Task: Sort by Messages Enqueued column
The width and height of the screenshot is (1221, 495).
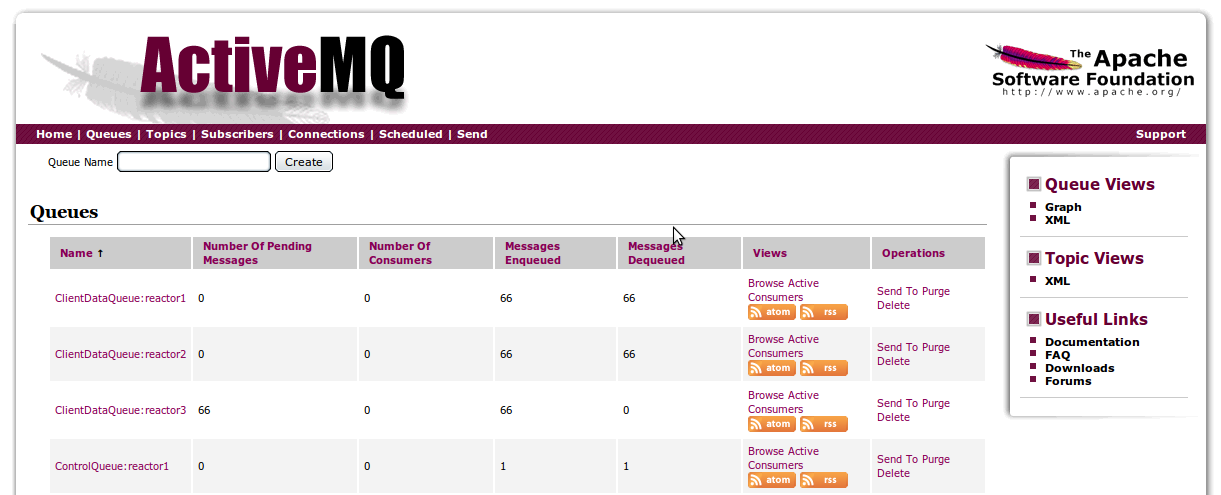Action: click(533, 253)
